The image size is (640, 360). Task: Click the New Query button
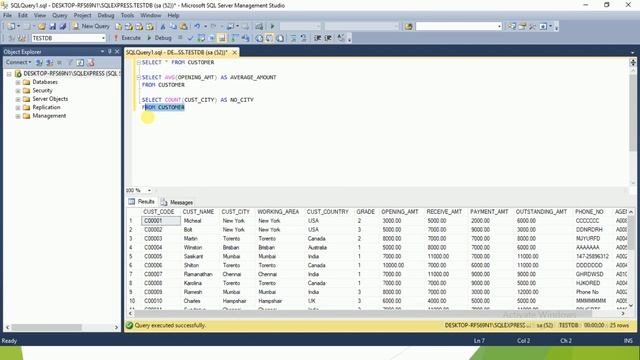pos(91,26)
